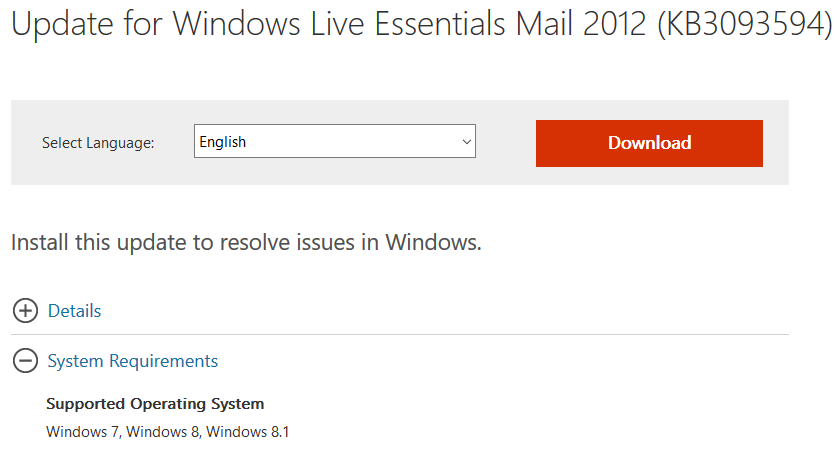Screen dimensions: 837x465
Task: Click the System Requirements section link
Action: (132, 361)
